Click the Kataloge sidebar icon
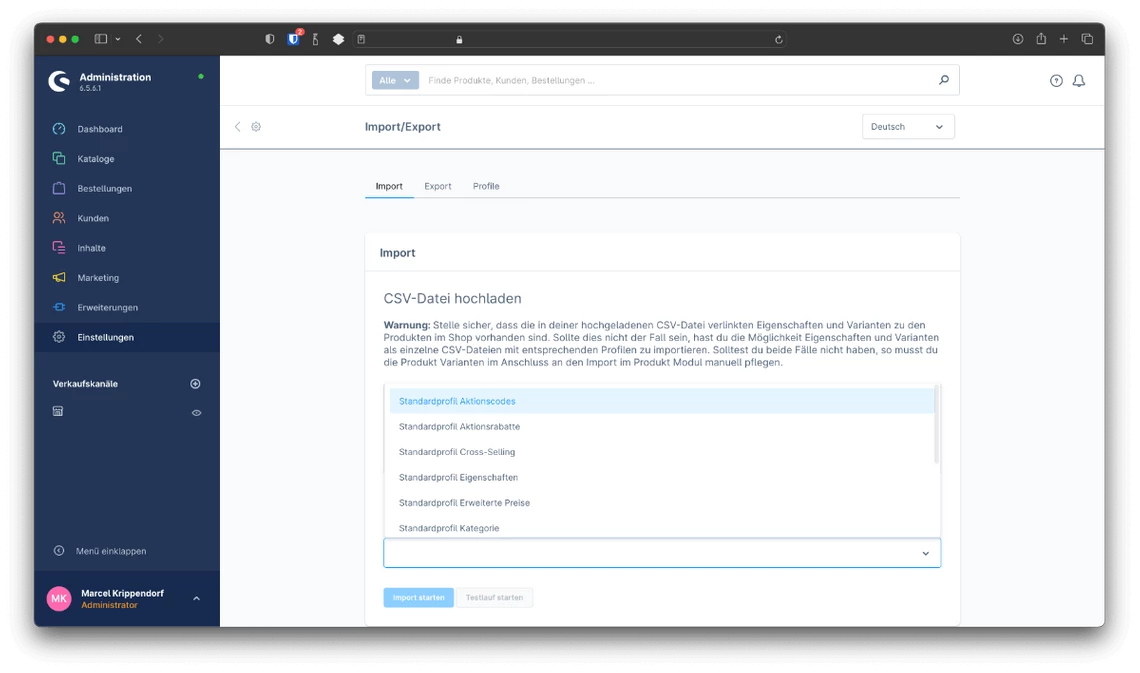 coord(59,159)
